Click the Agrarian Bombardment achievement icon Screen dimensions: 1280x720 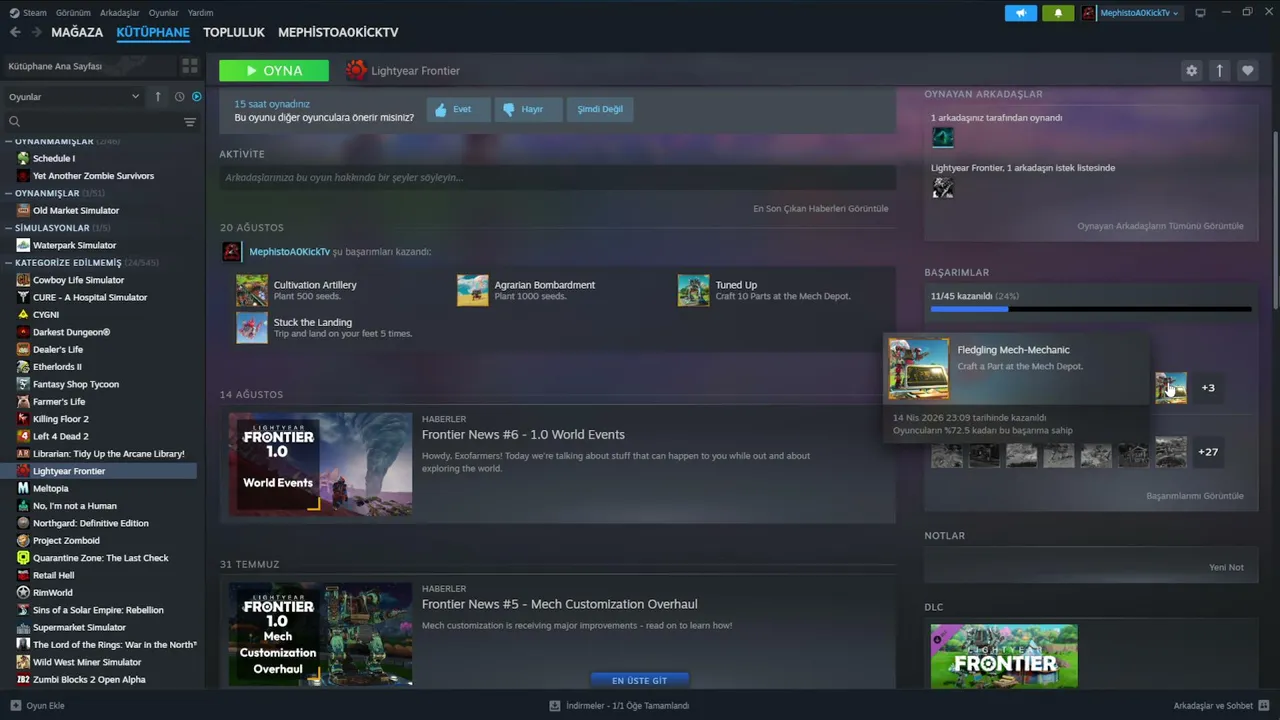pyautogui.click(x=473, y=290)
